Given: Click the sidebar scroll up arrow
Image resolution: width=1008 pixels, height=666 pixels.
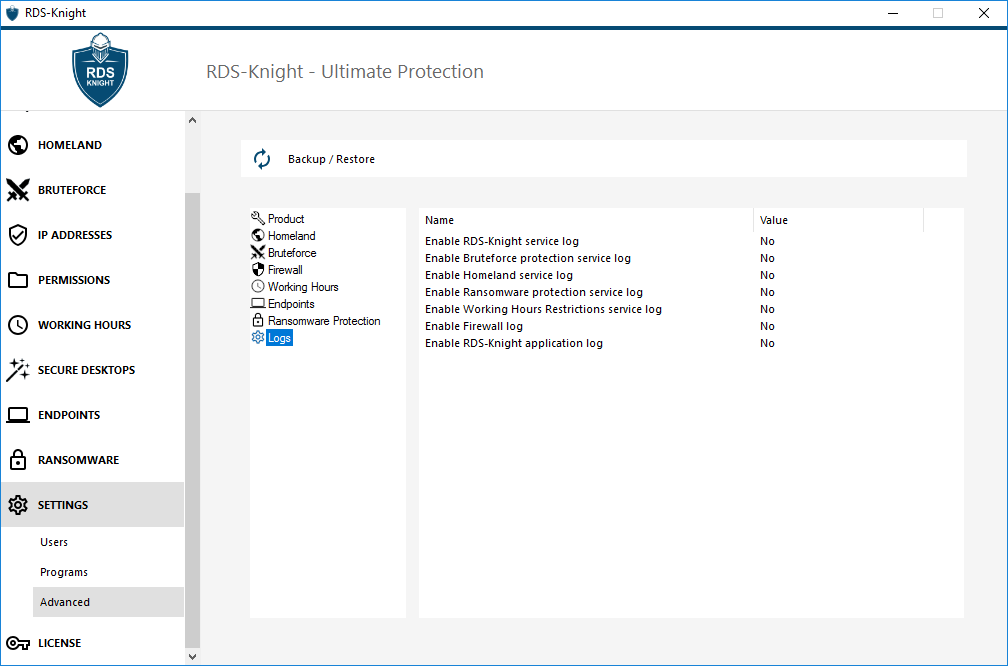Looking at the screenshot, I should coord(192,120).
